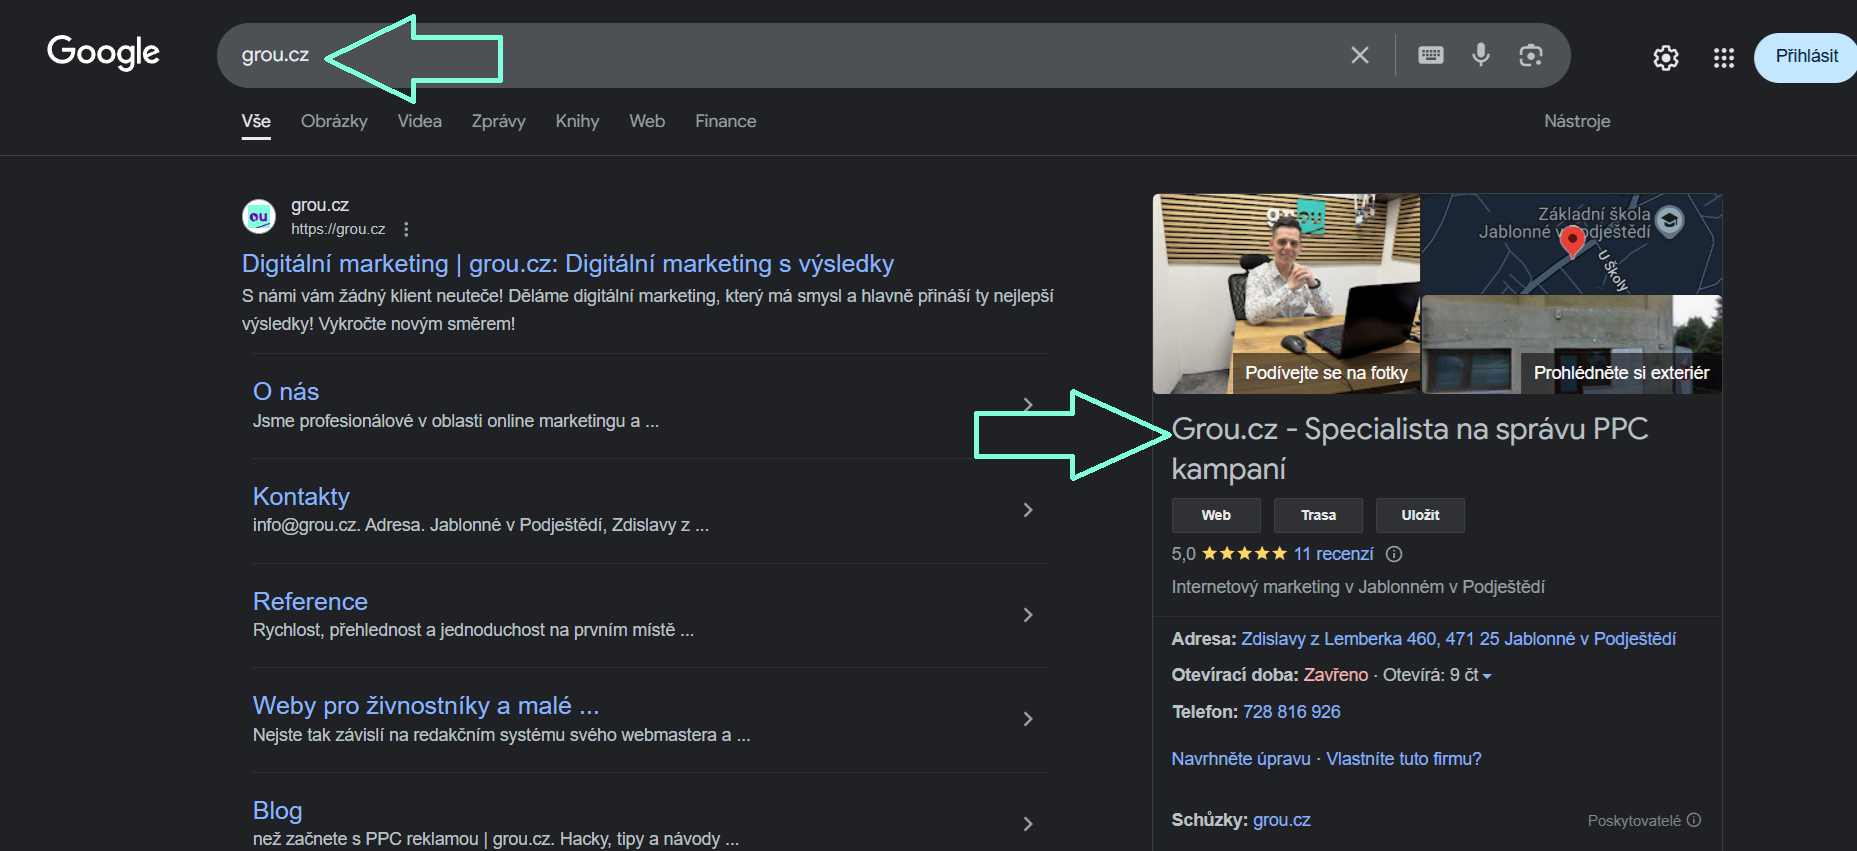Click the phone number 728 816 926

(1291, 712)
